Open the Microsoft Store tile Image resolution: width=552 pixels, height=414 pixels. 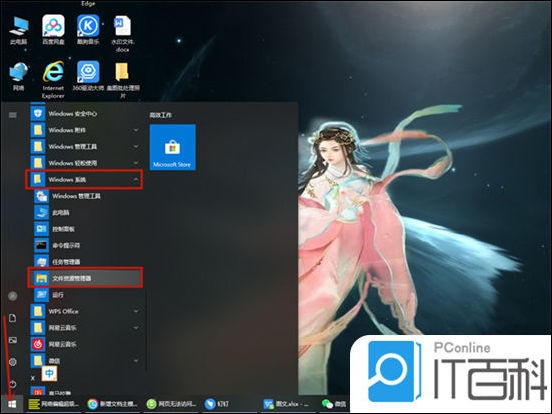(x=172, y=147)
